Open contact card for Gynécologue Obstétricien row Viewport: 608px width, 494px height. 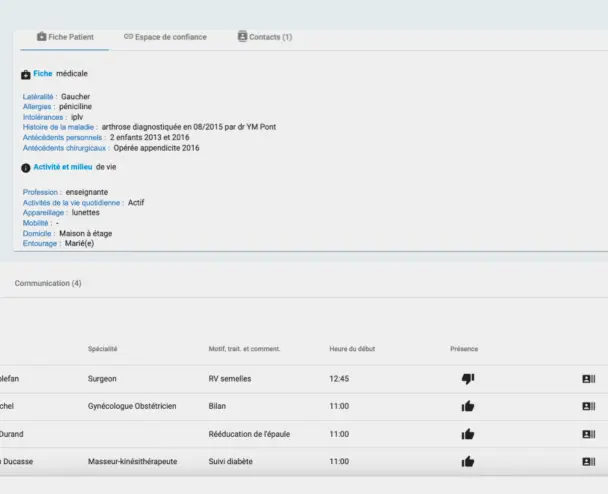click(x=588, y=407)
